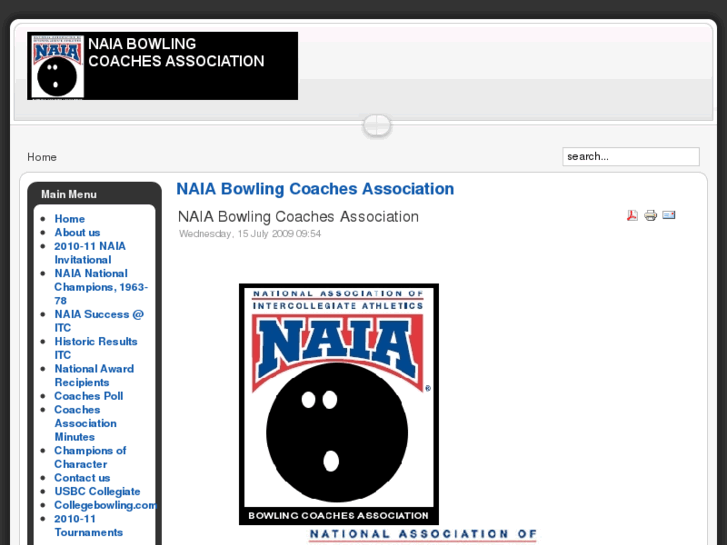This screenshot has width=727, height=545.
Task: Click the email envelope icon
Action: coord(669,215)
